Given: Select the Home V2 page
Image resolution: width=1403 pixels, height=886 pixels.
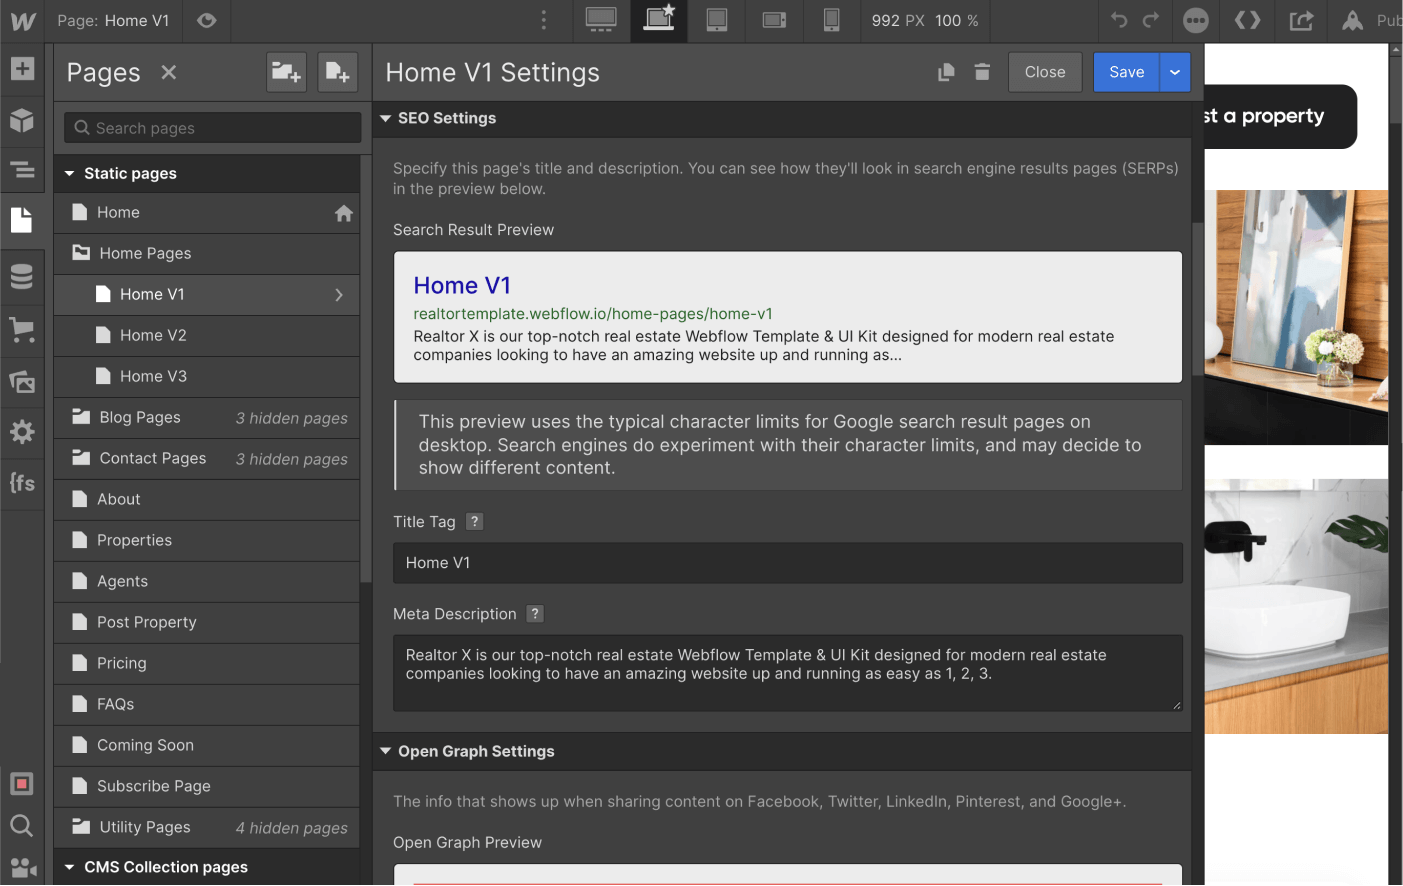Looking at the screenshot, I should tap(152, 335).
